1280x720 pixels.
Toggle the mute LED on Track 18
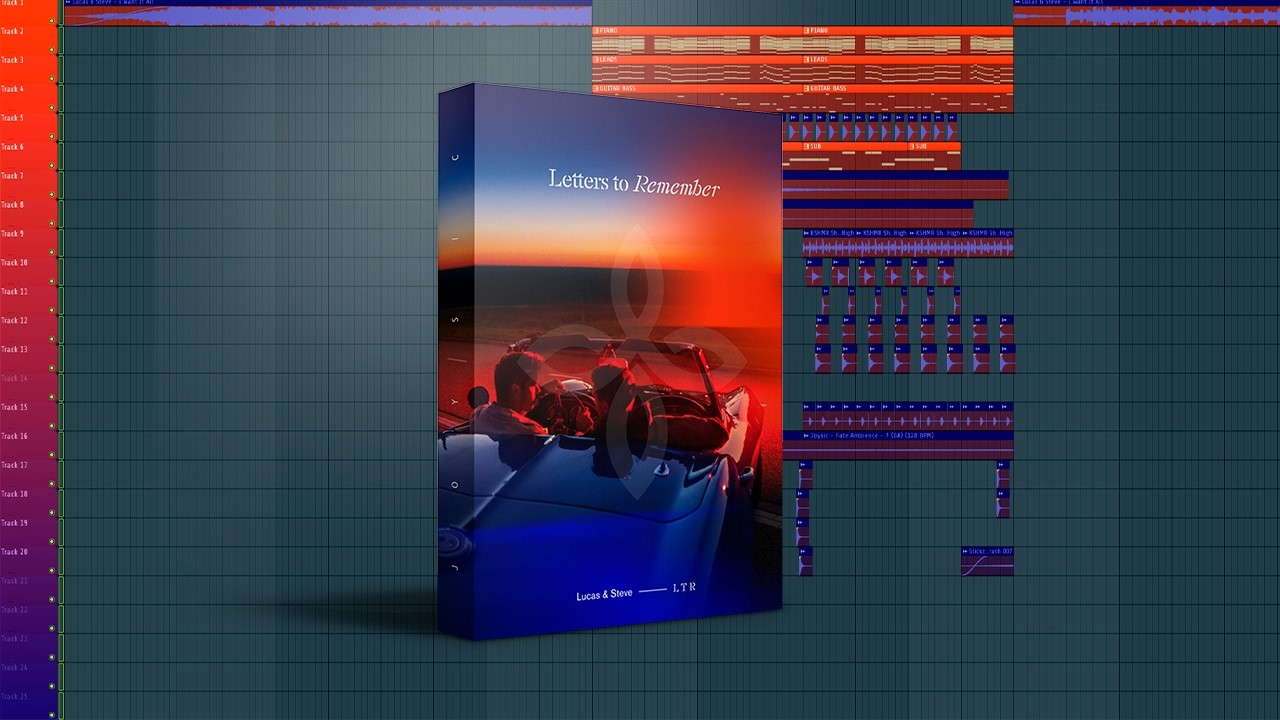(52, 513)
